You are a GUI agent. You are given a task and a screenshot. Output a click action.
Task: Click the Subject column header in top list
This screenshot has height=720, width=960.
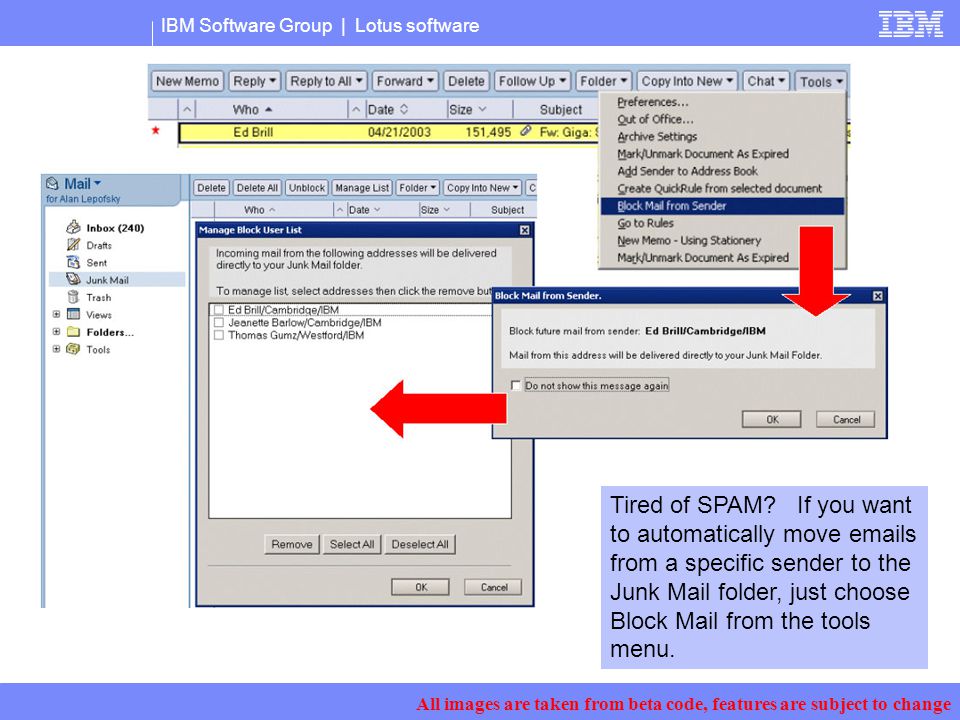(x=561, y=110)
